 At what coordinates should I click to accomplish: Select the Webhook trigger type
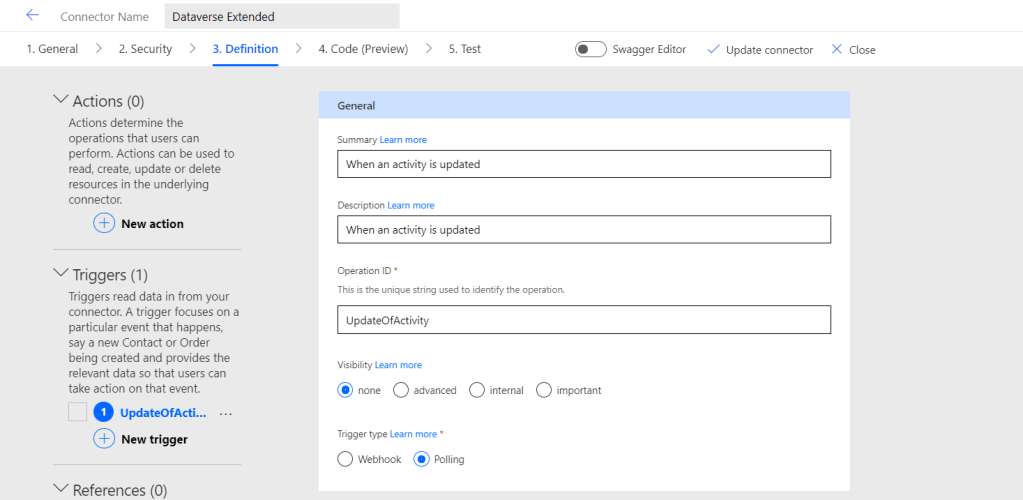(x=346, y=459)
